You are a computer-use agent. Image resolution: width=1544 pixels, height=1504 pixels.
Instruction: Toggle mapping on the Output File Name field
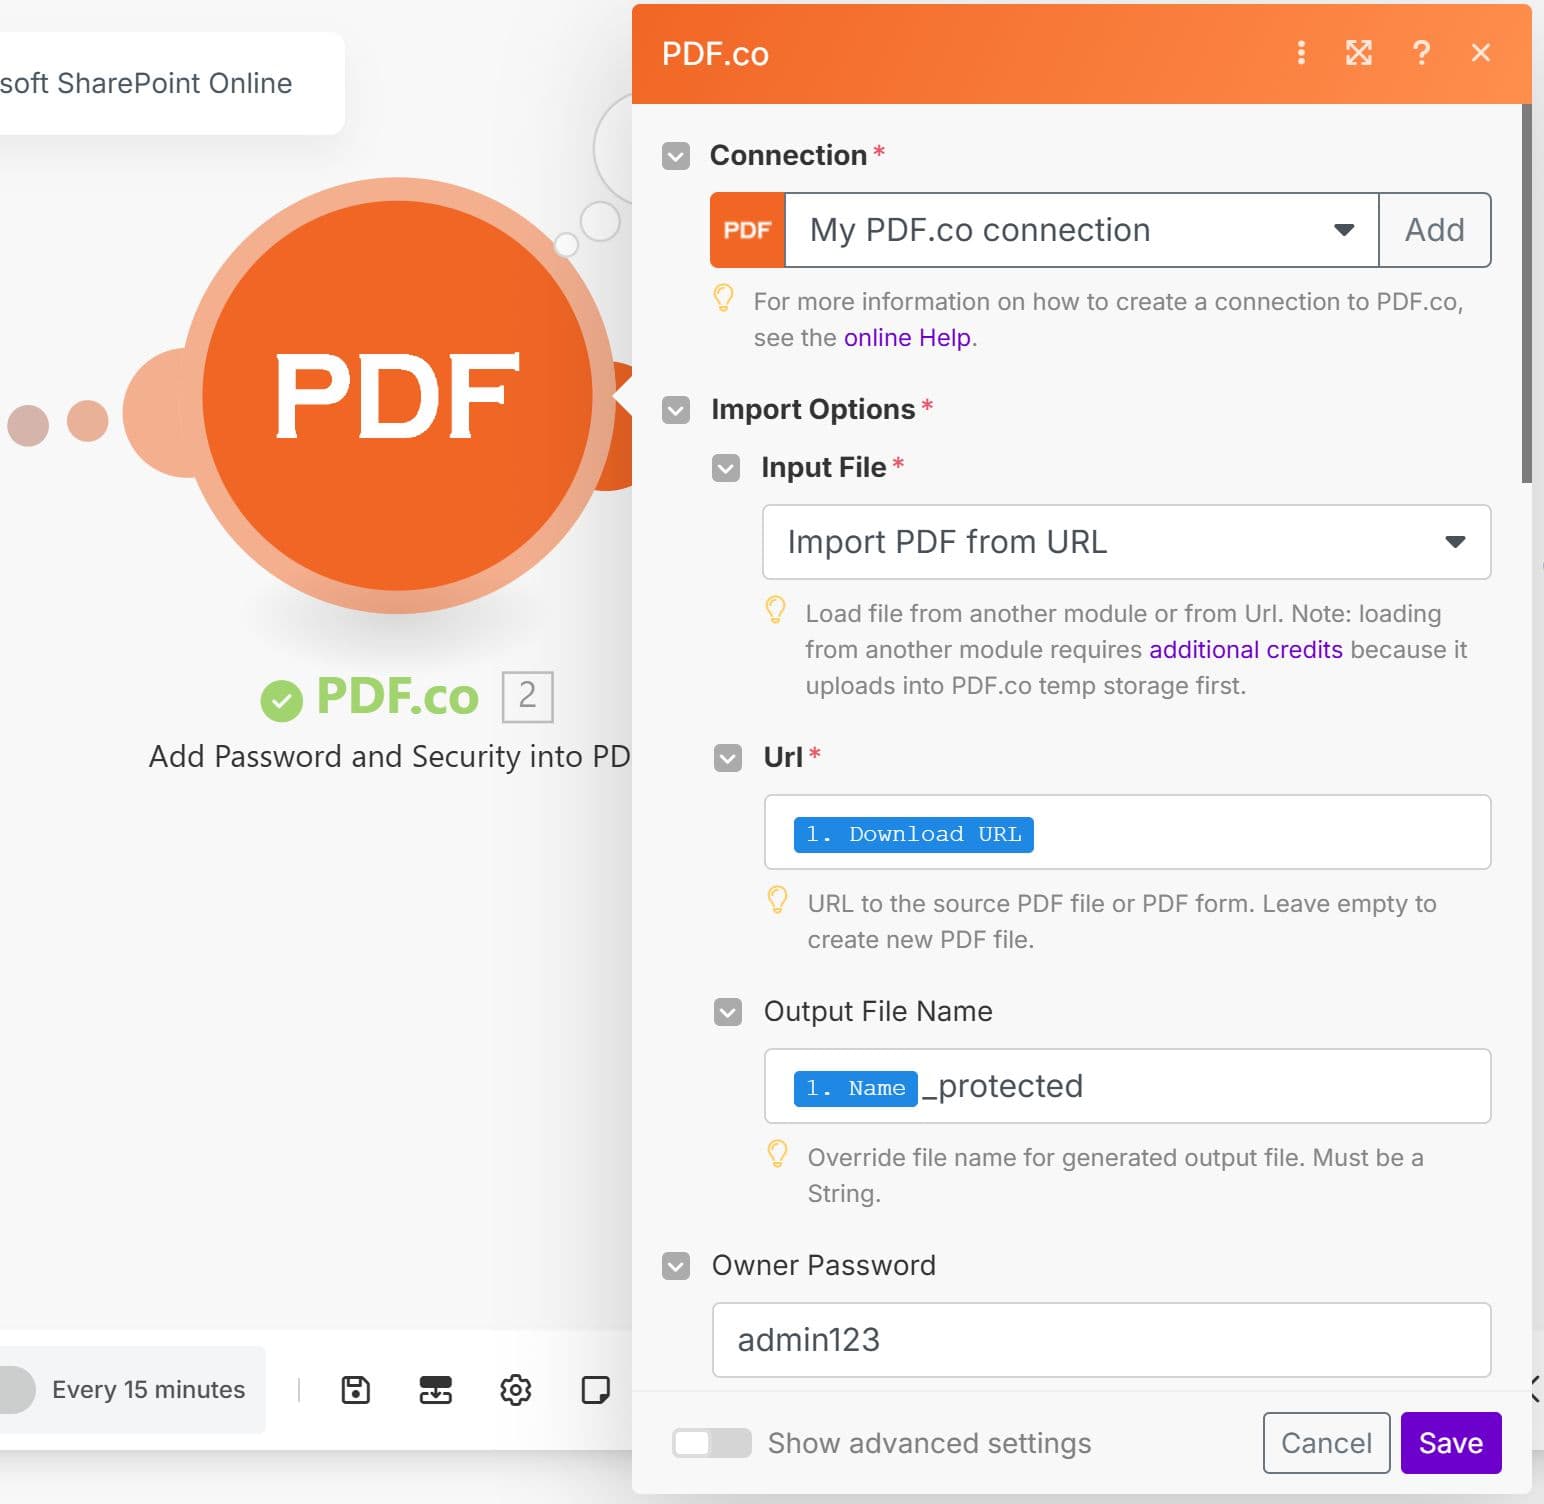click(x=727, y=1012)
